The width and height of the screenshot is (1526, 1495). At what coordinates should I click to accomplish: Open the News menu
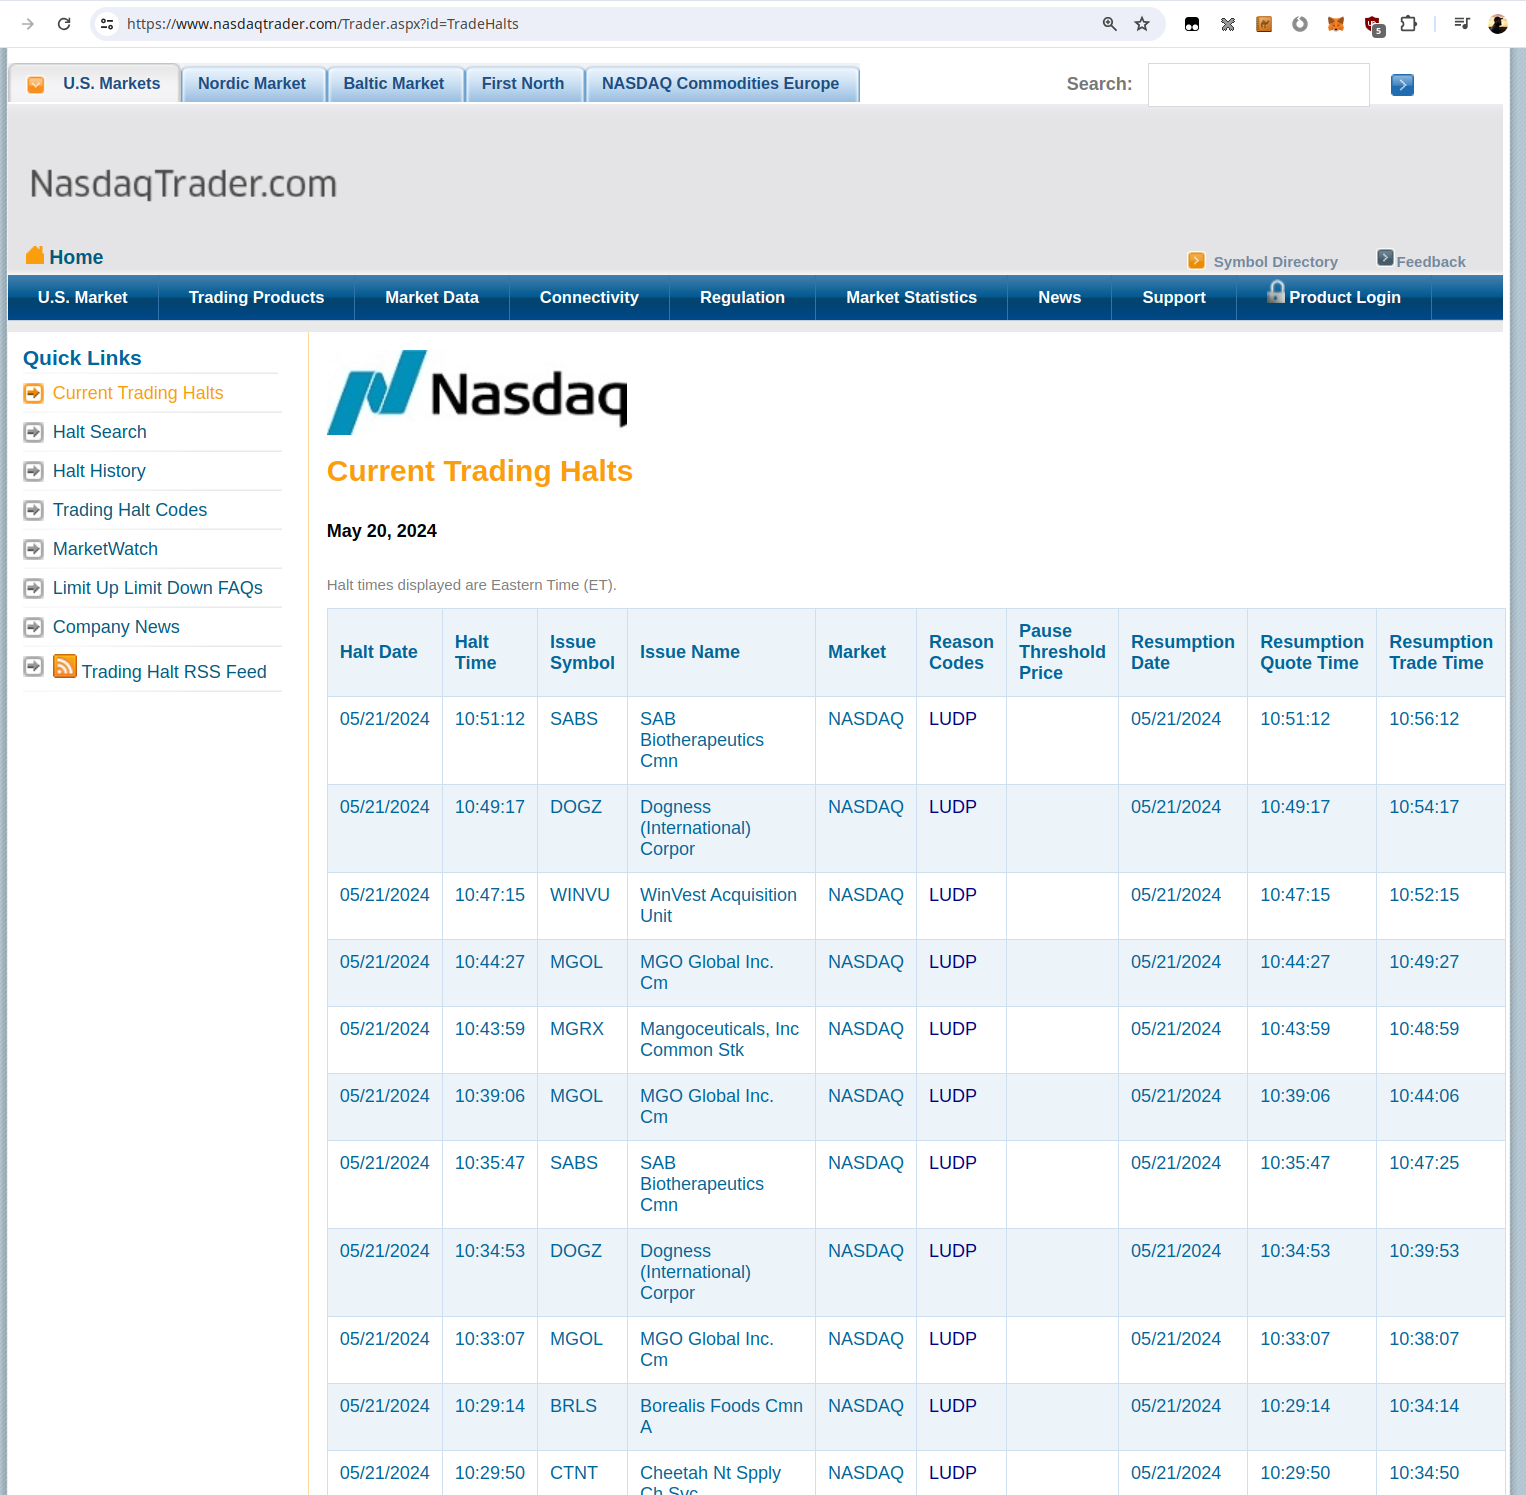[1060, 298]
